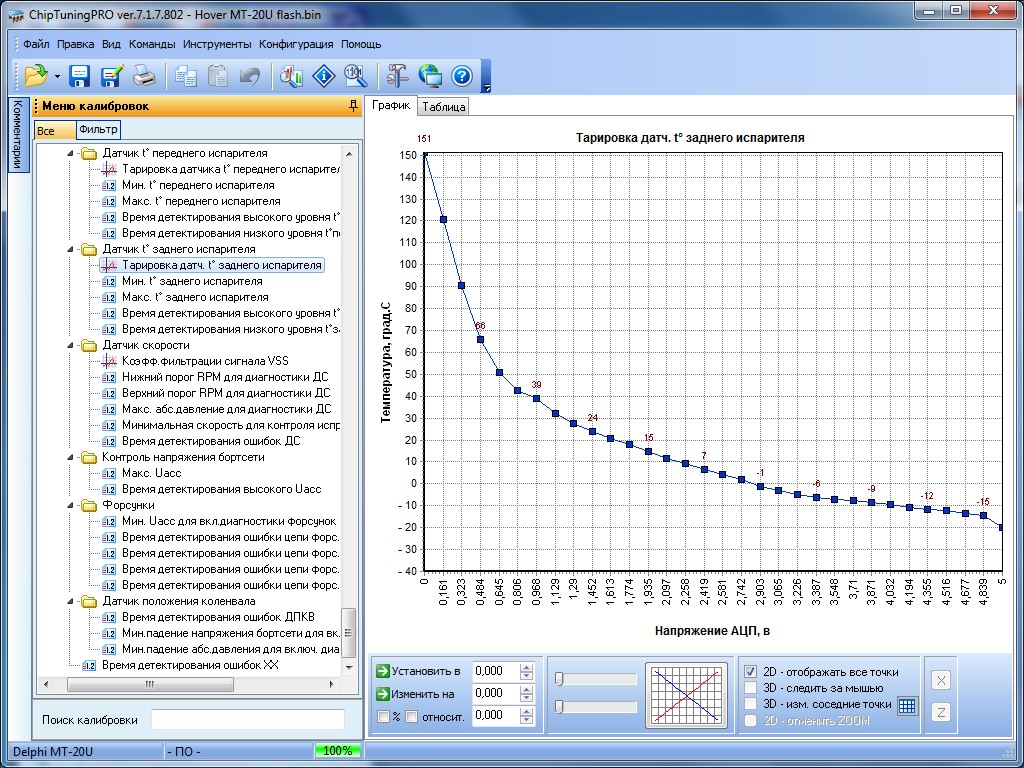Collapse the 'Форсунки' tree folder
1024x768 pixels.
(x=71, y=505)
